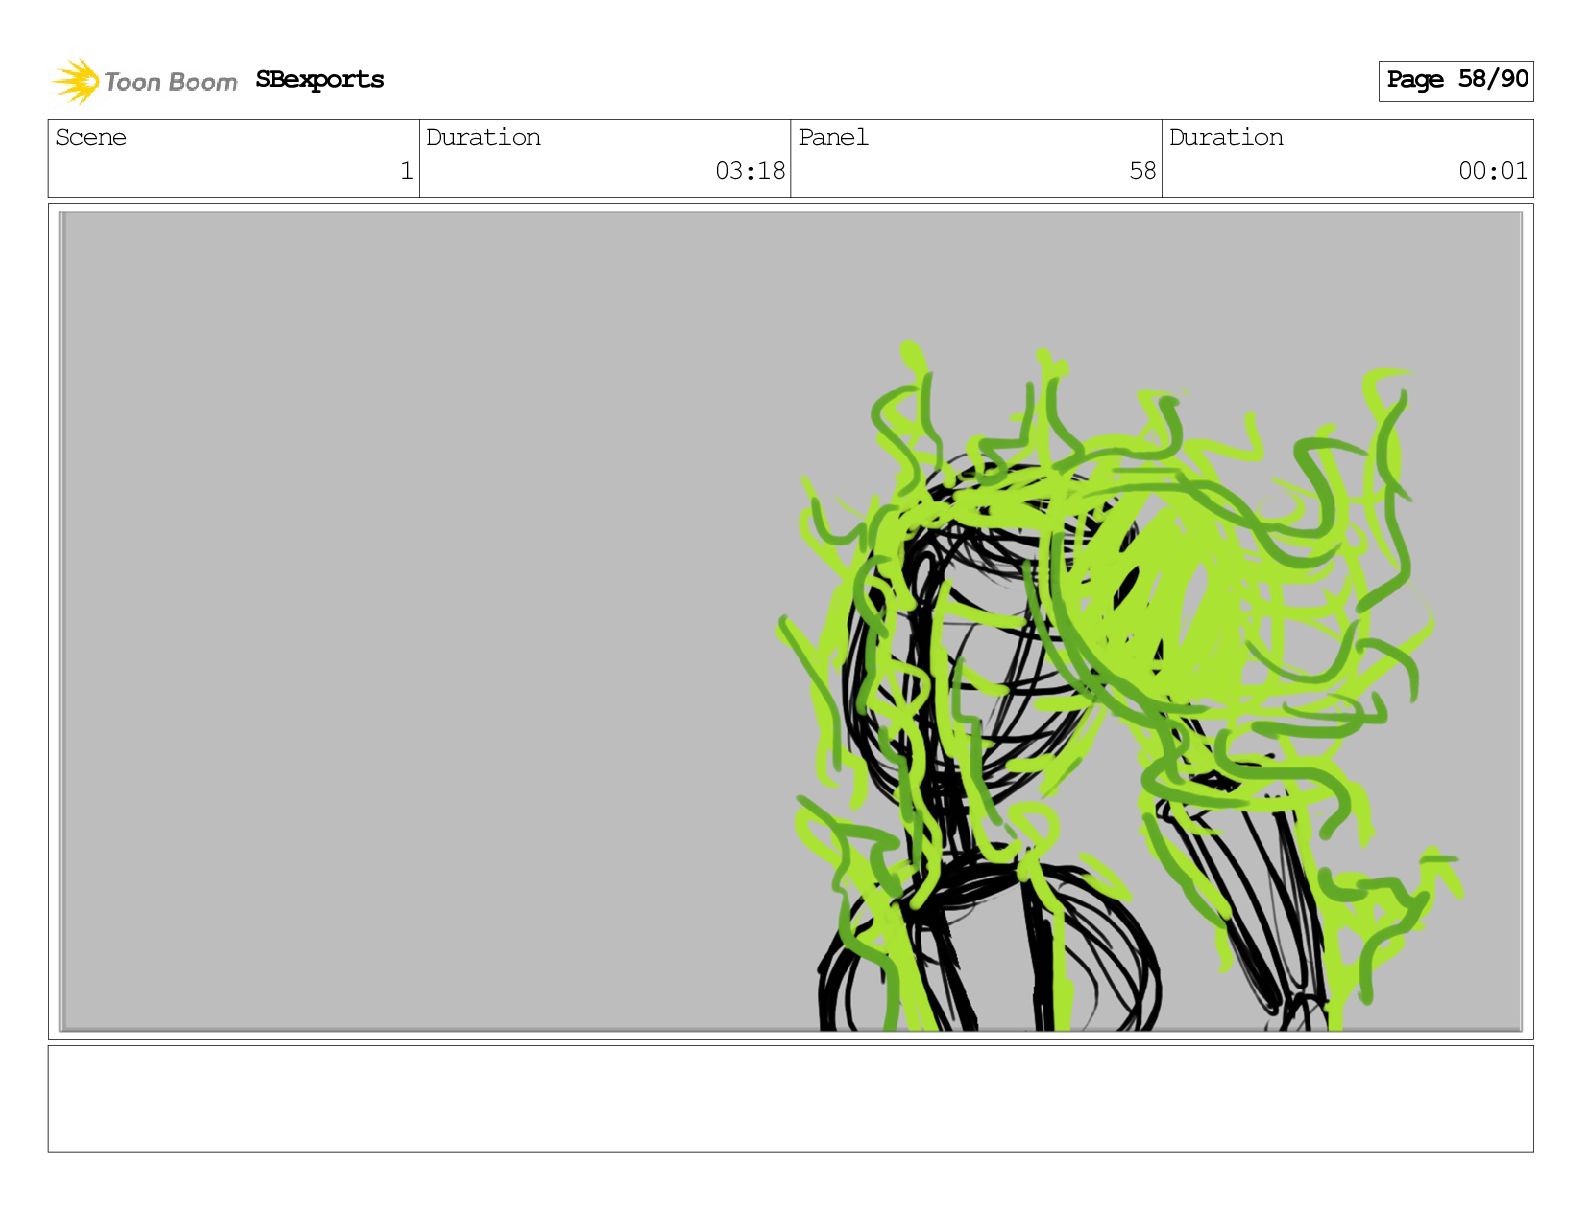Click the SBexports title text

pyautogui.click(x=320, y=80)
